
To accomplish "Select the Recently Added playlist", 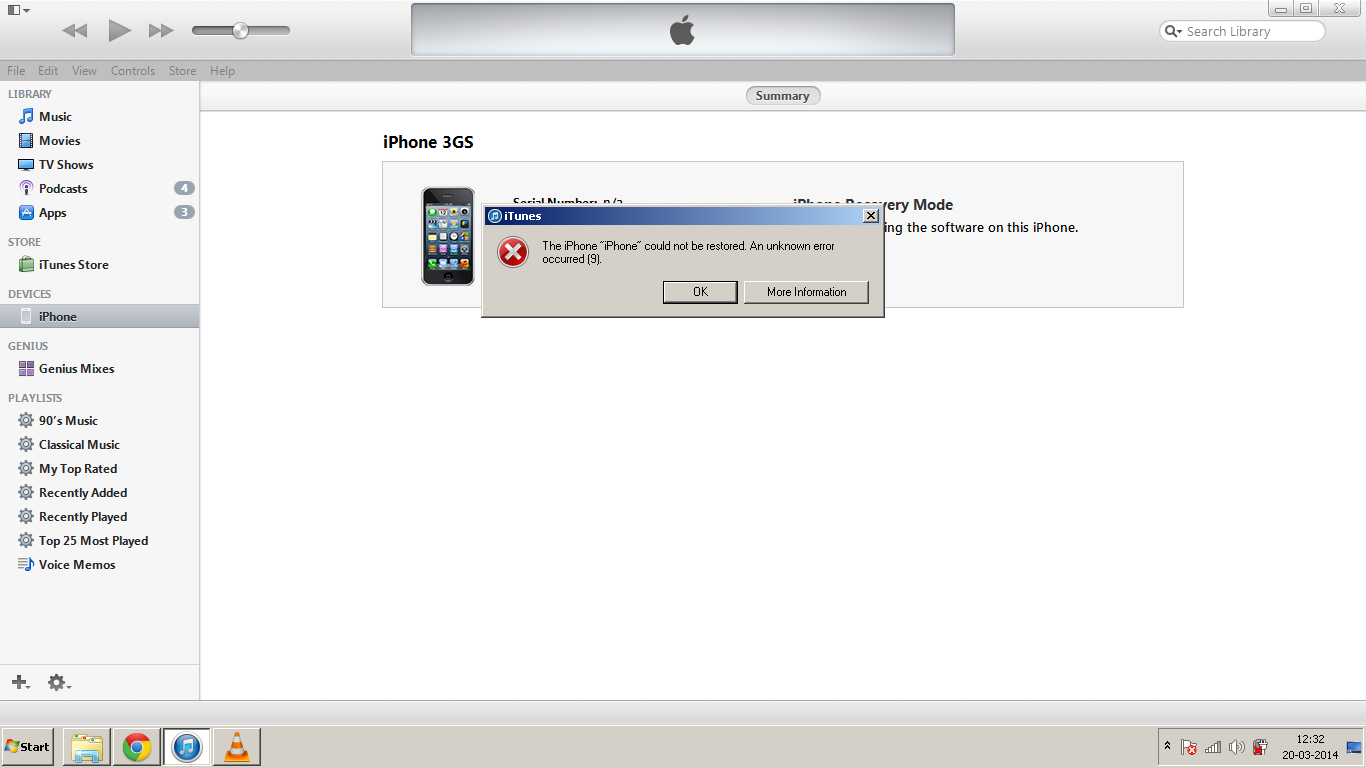I will pyautogui.click(x=100, y=493).
